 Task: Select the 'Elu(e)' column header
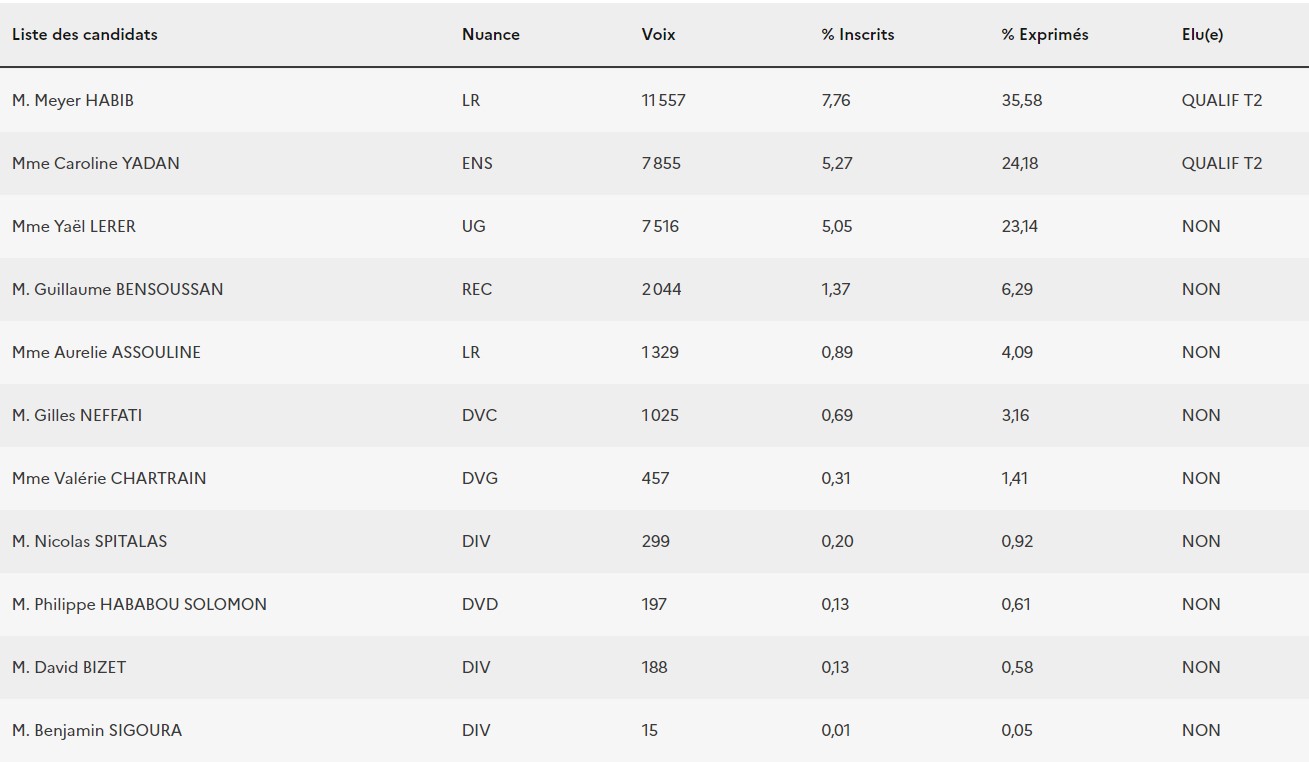click(1202, 34)
